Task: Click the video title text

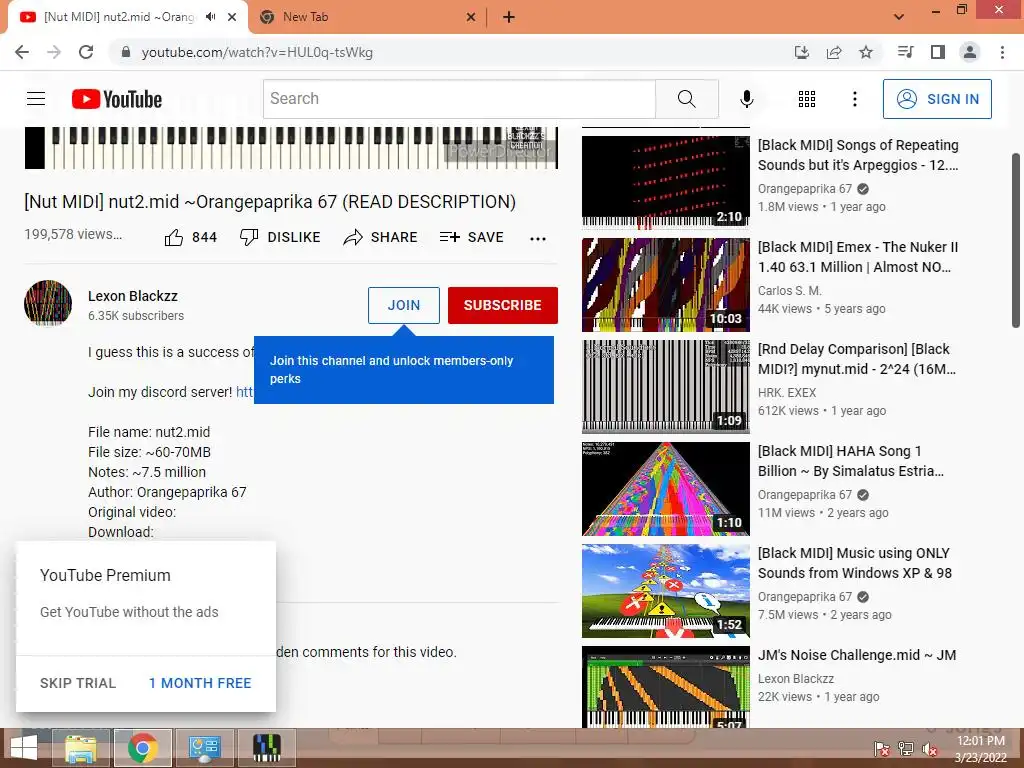Action: tap(270, 202)
